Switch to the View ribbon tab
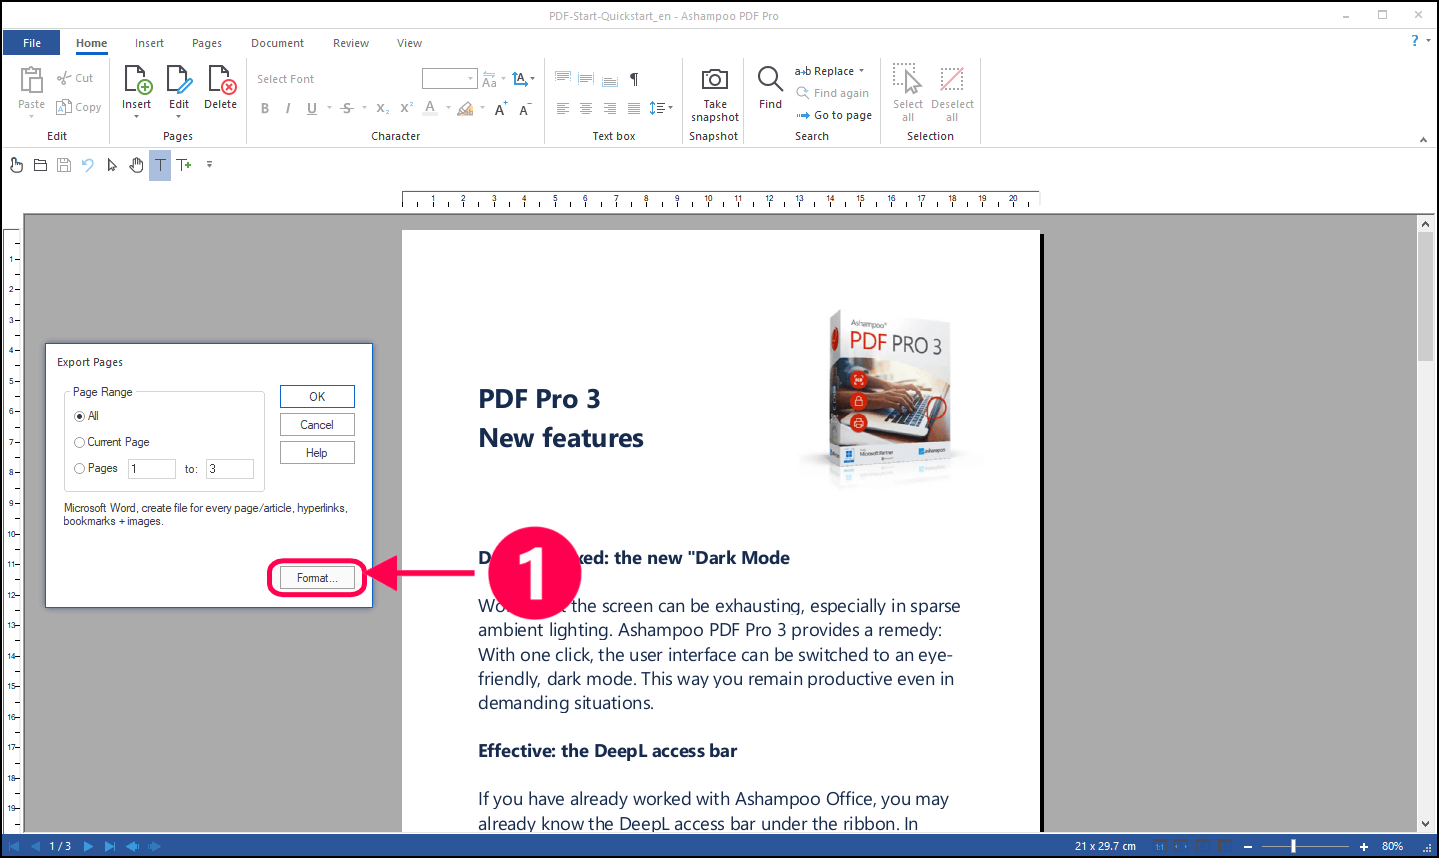1439x858 pixels. 409,43
